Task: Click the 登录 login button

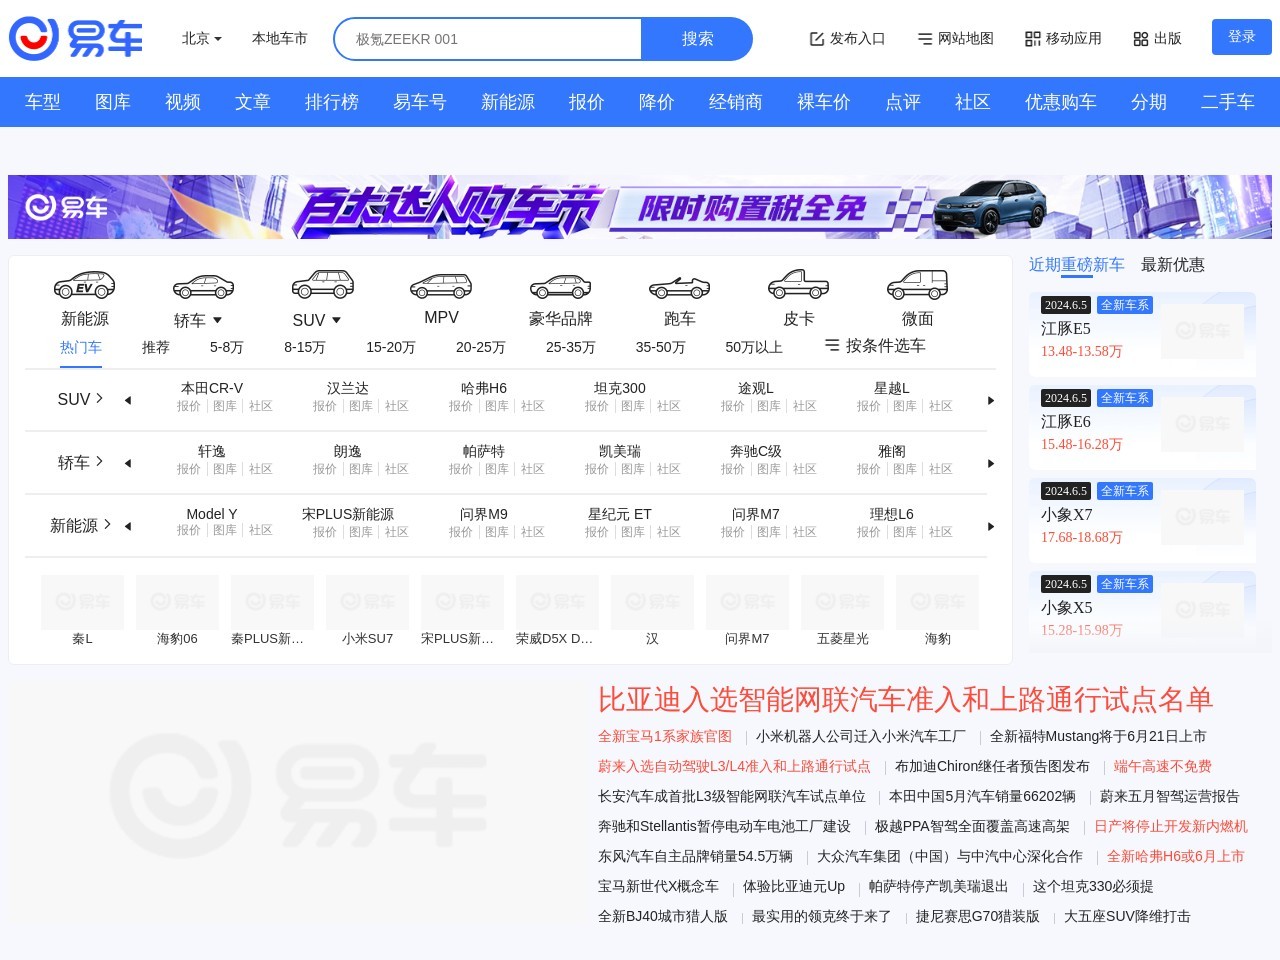Action: click(x=1241, y=36)
